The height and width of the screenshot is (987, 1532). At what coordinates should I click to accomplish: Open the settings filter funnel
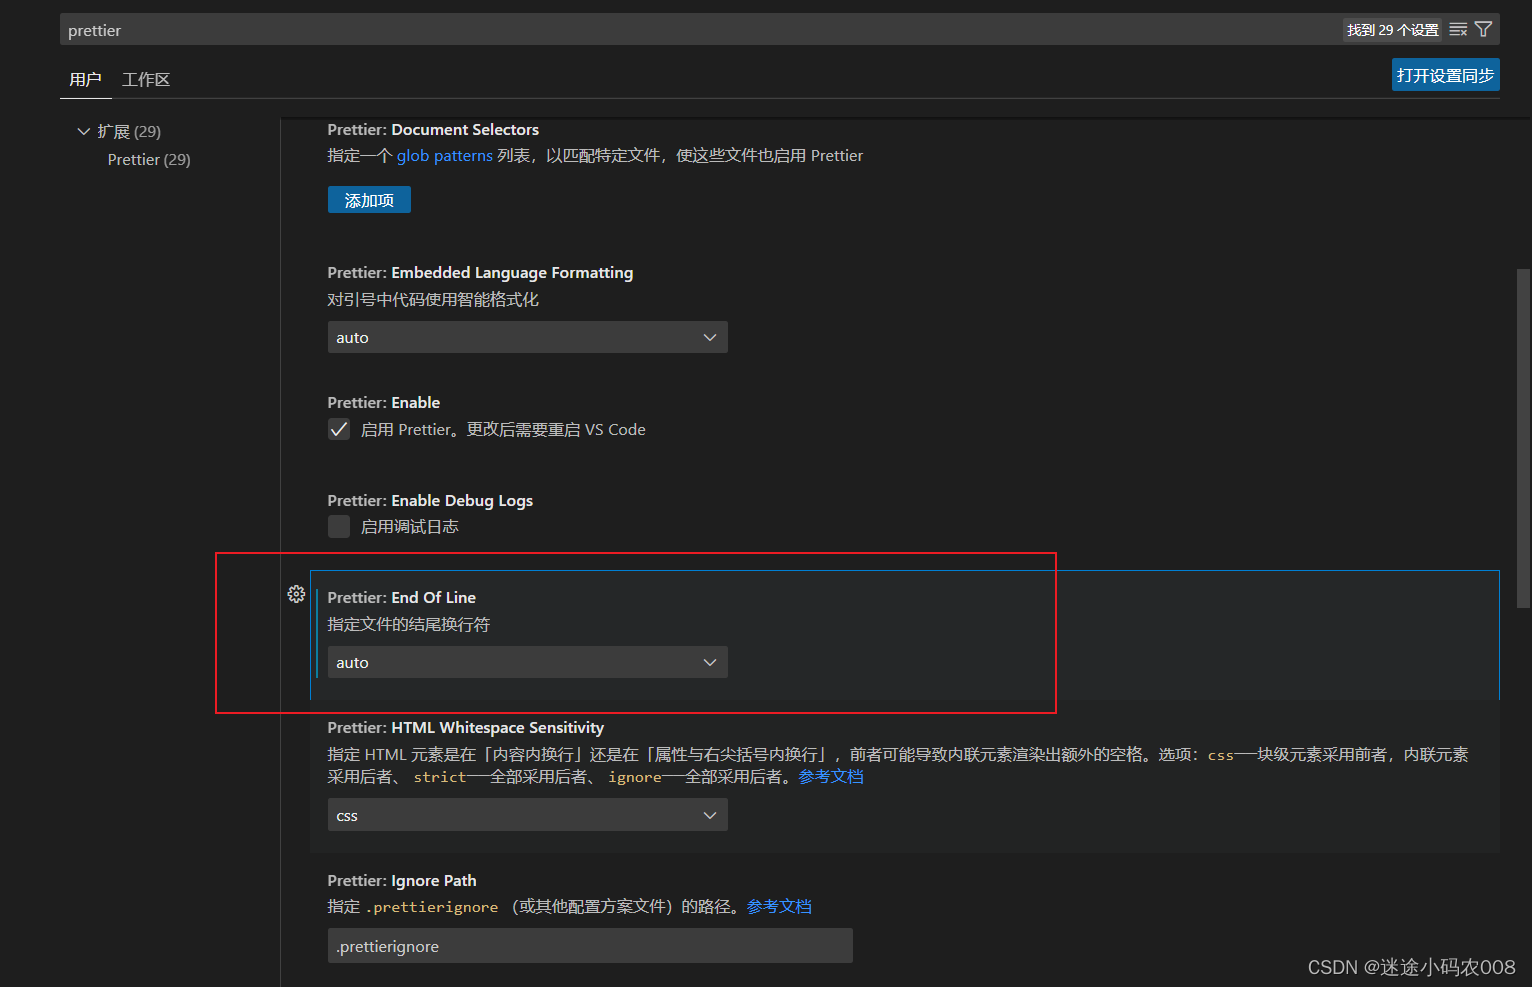tap(1483, 30)
